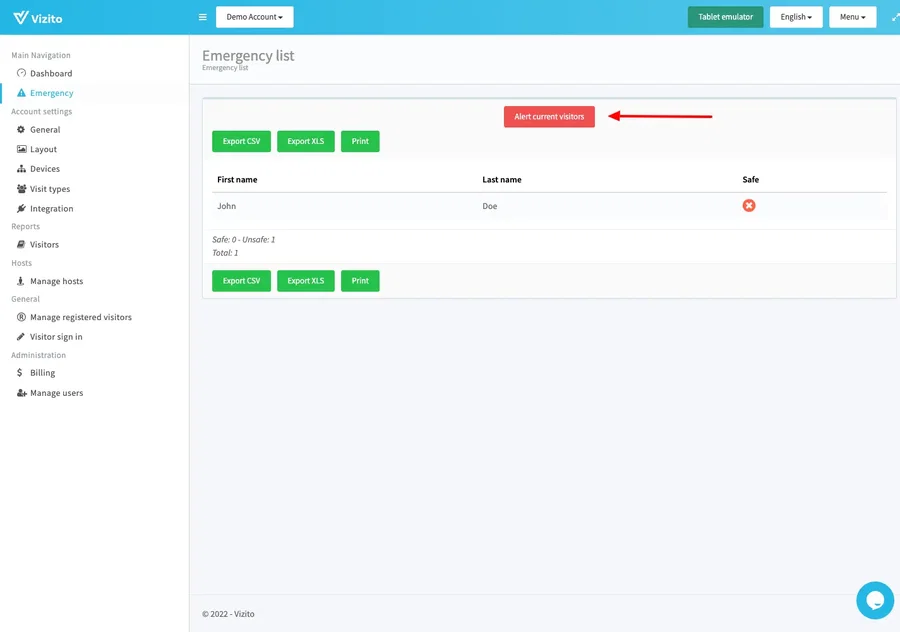
Task: Open the Menu dropdown
Action: click(x=852, y=17)
